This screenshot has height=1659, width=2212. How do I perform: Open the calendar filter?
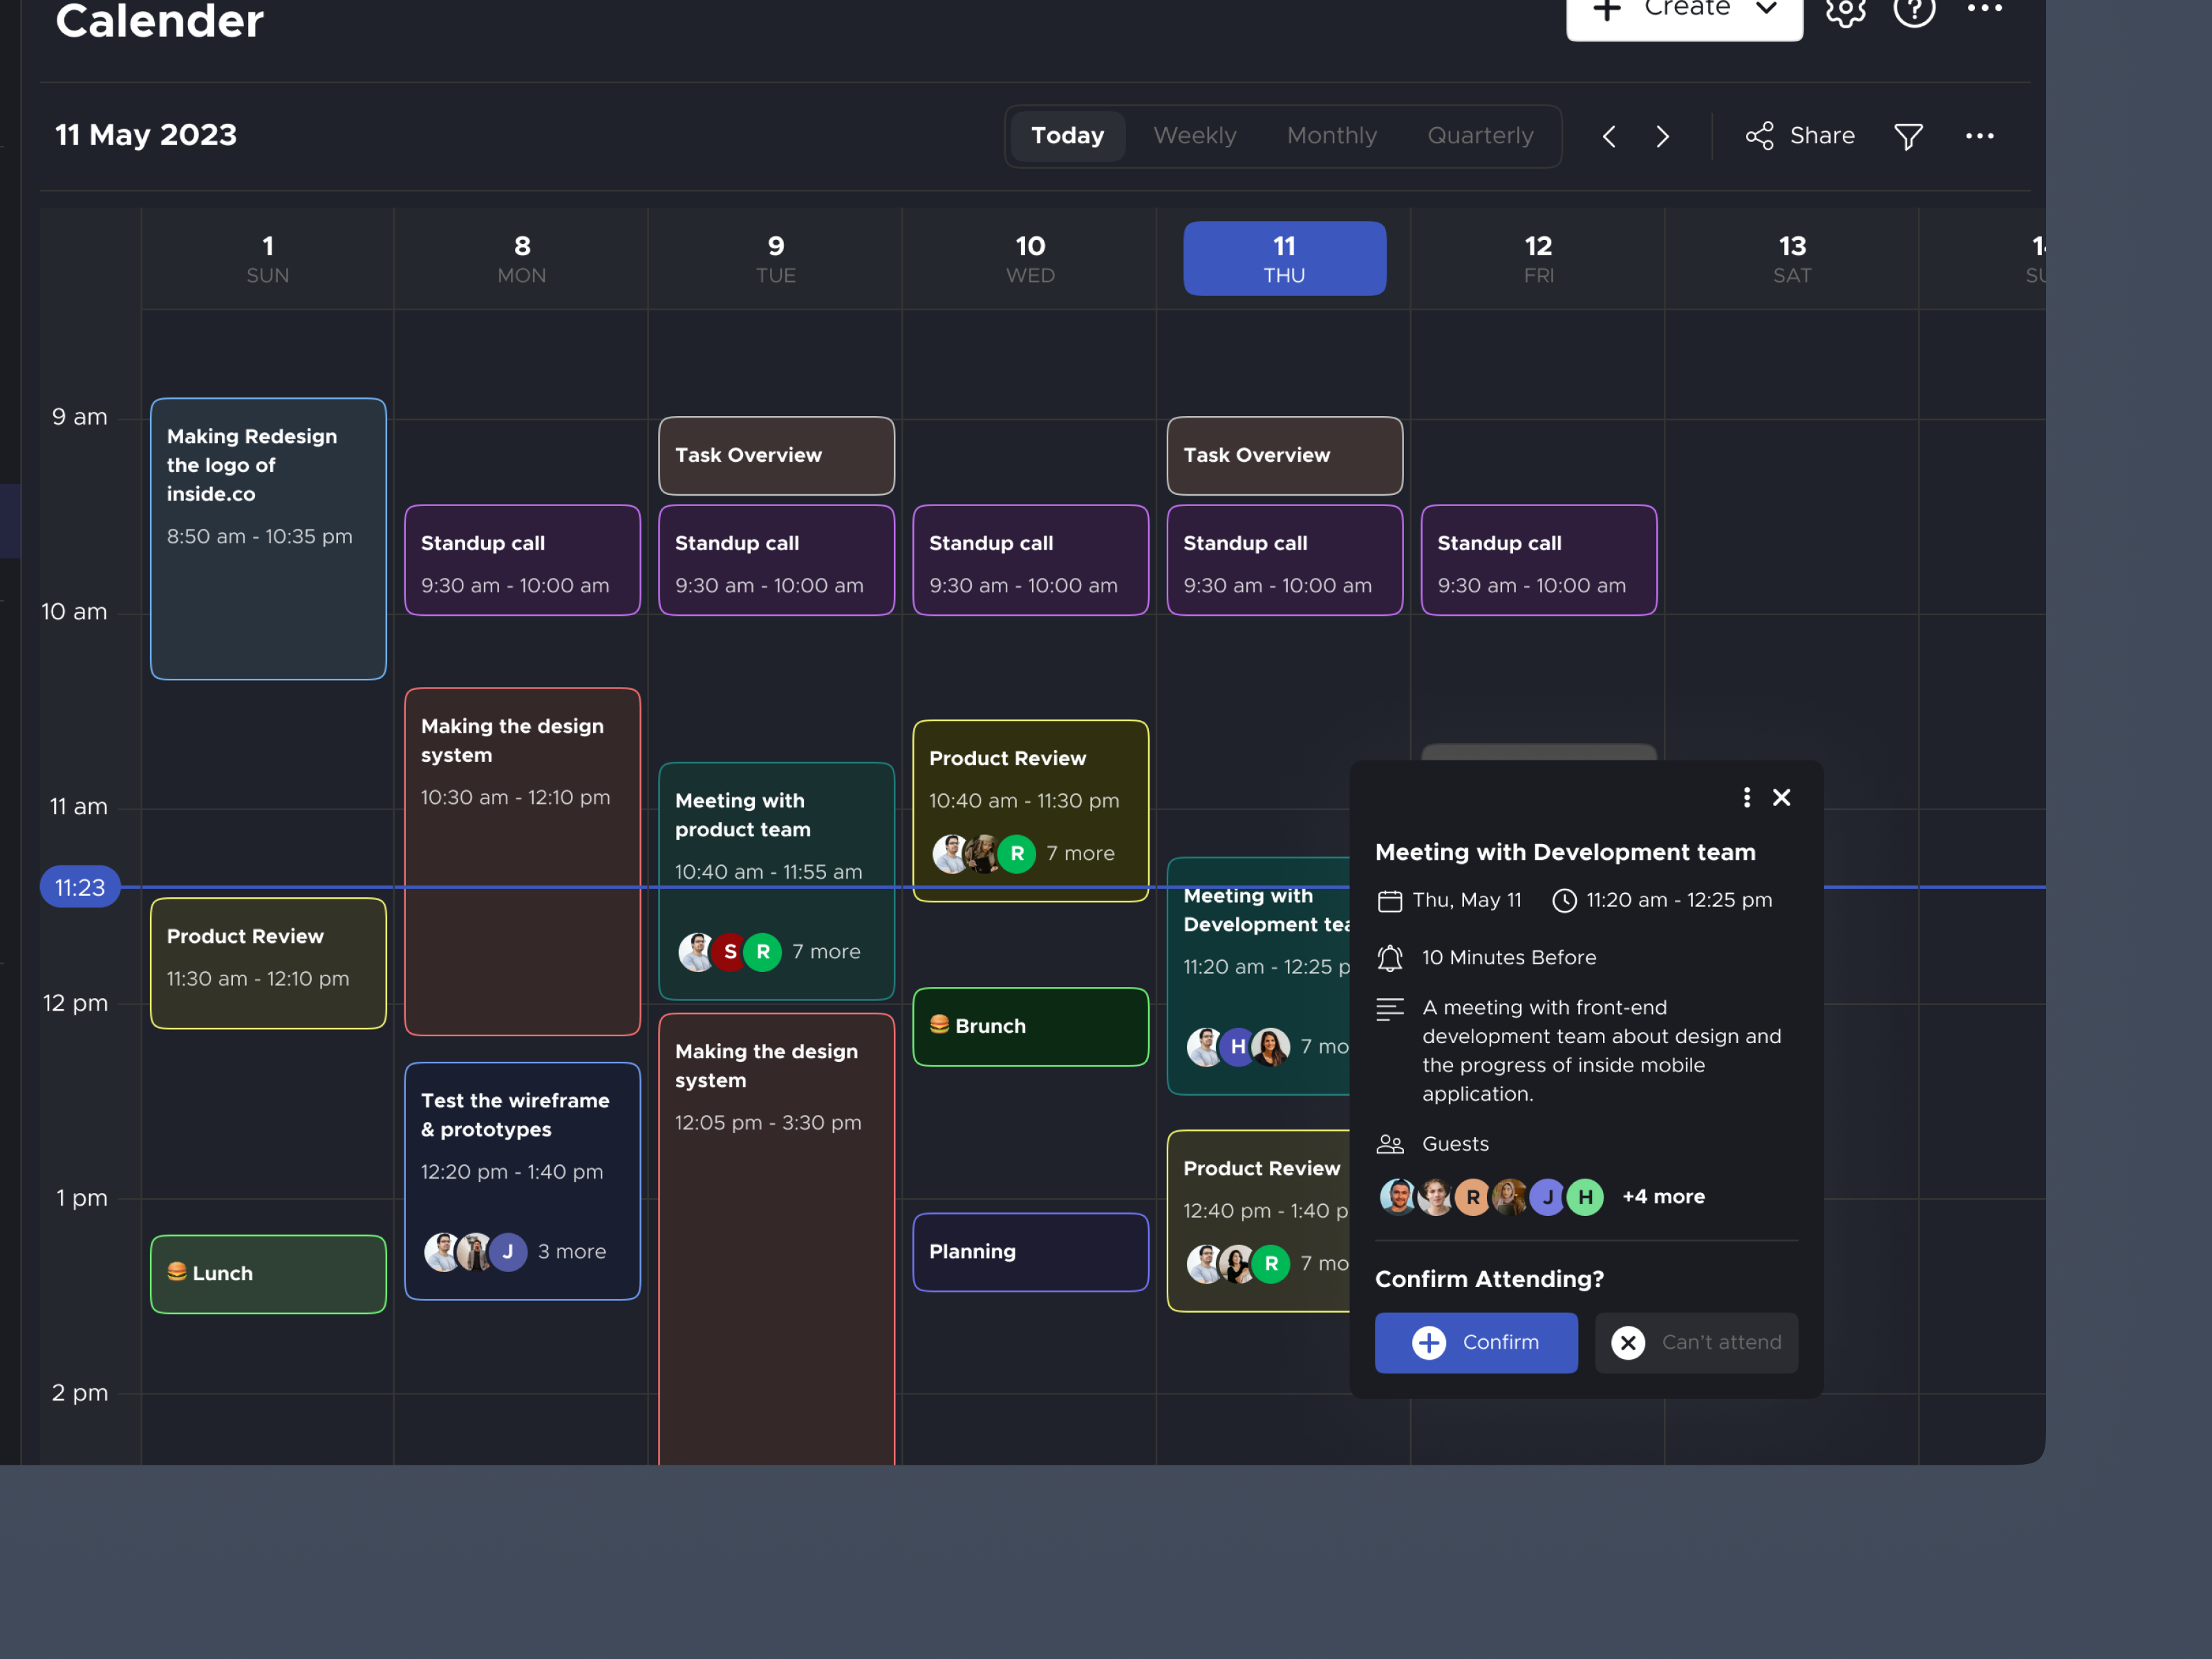1909,136
